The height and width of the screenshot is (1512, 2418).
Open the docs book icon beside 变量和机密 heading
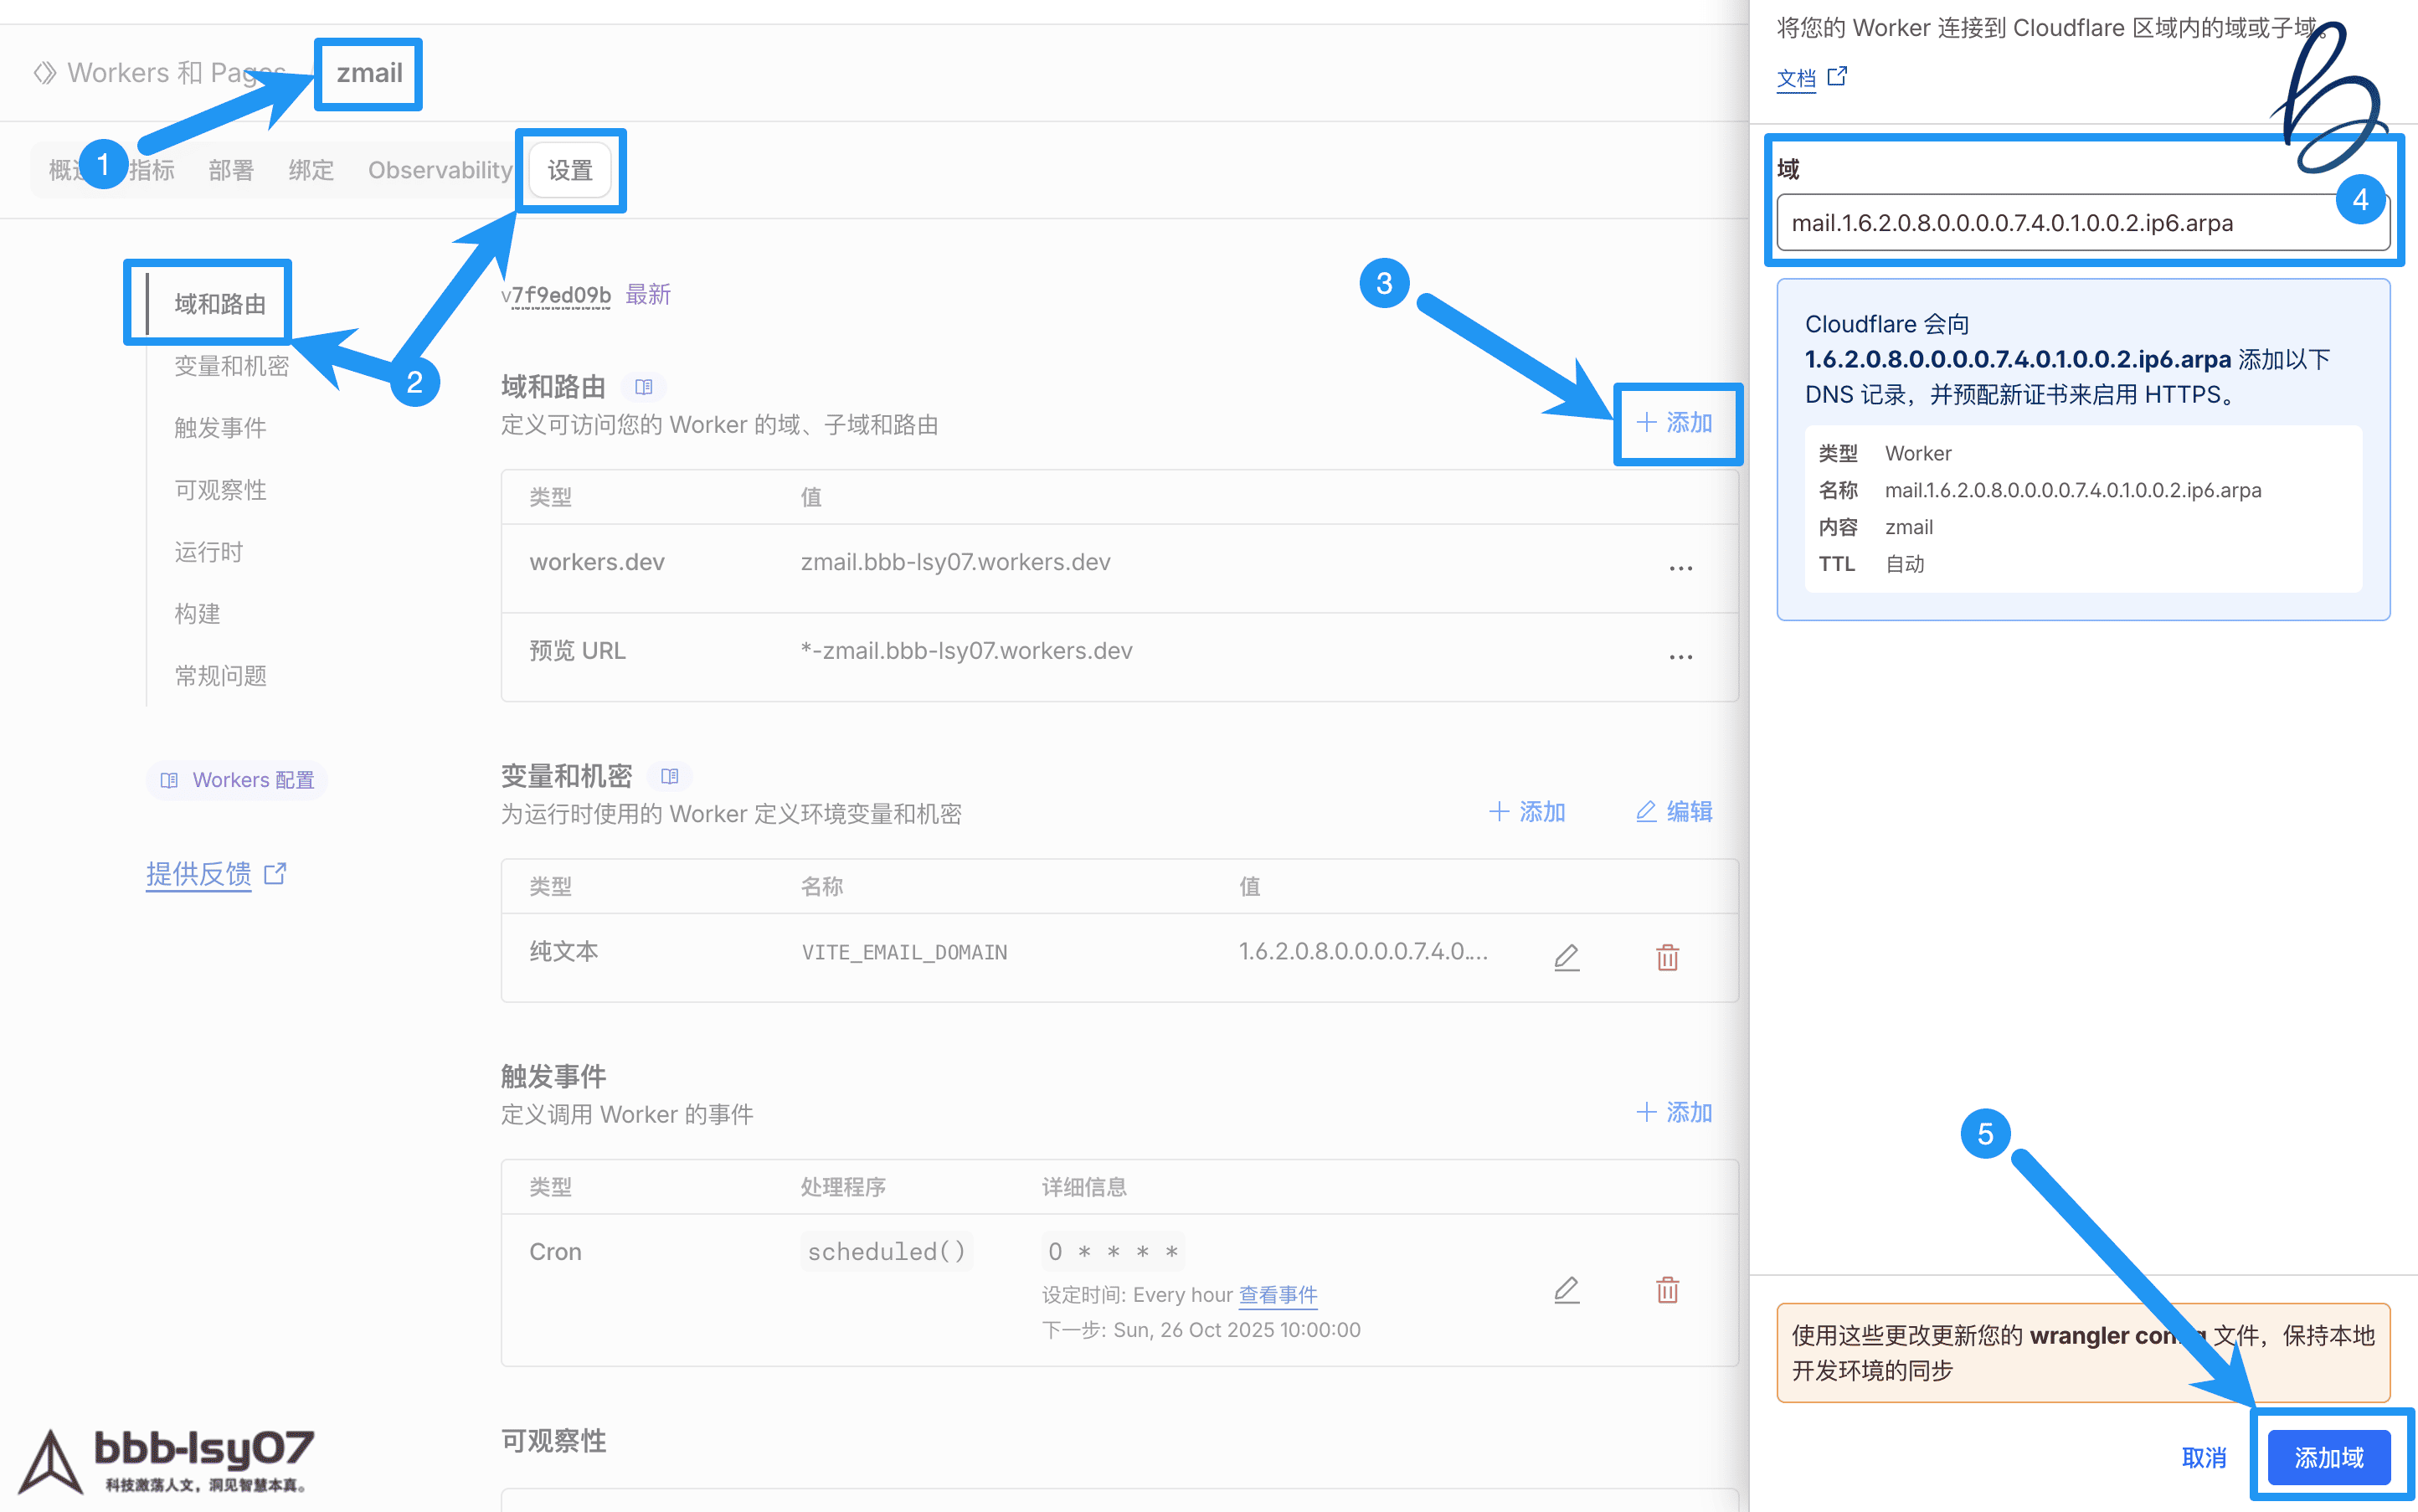point(670,776)
